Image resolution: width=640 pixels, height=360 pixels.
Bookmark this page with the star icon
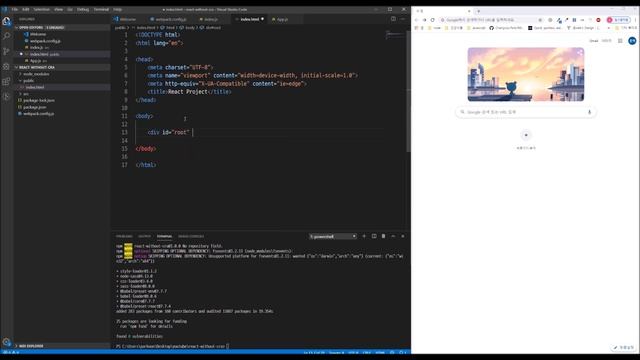click(540, 20)
